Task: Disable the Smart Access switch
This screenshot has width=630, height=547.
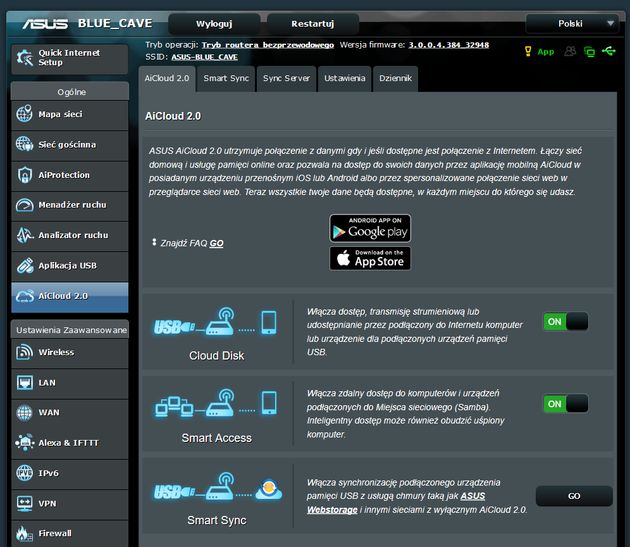Action: click(x=565, y=404)
